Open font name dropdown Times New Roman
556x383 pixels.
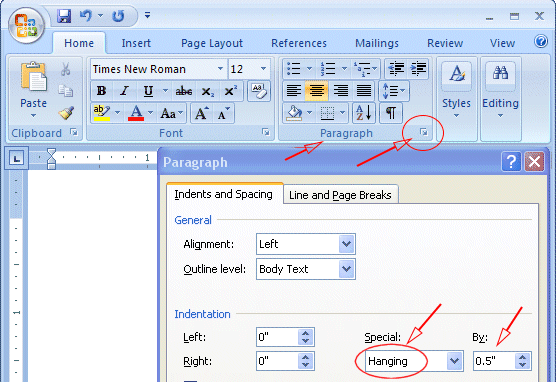pyautogui.click(x=220, y=68)
